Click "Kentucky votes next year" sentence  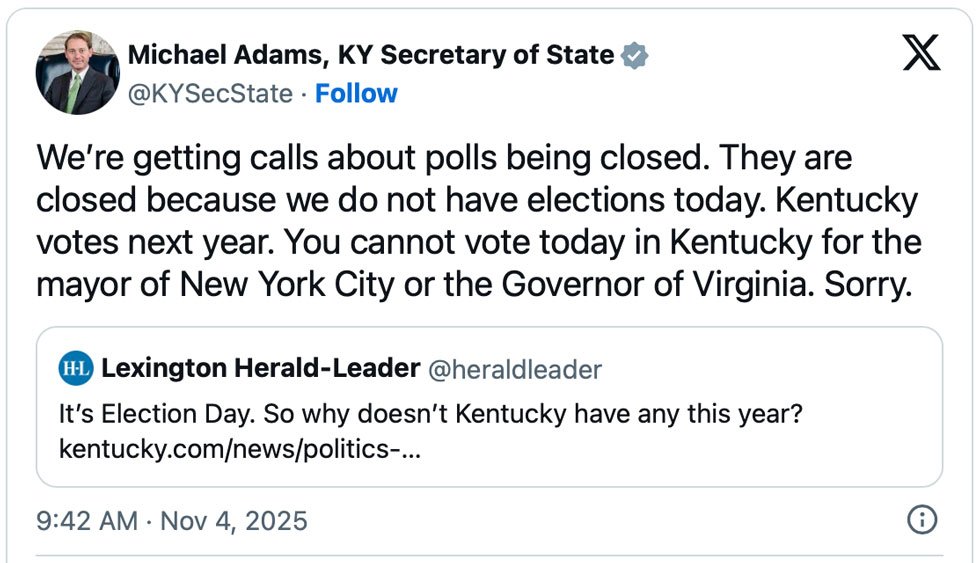(150, 243)
